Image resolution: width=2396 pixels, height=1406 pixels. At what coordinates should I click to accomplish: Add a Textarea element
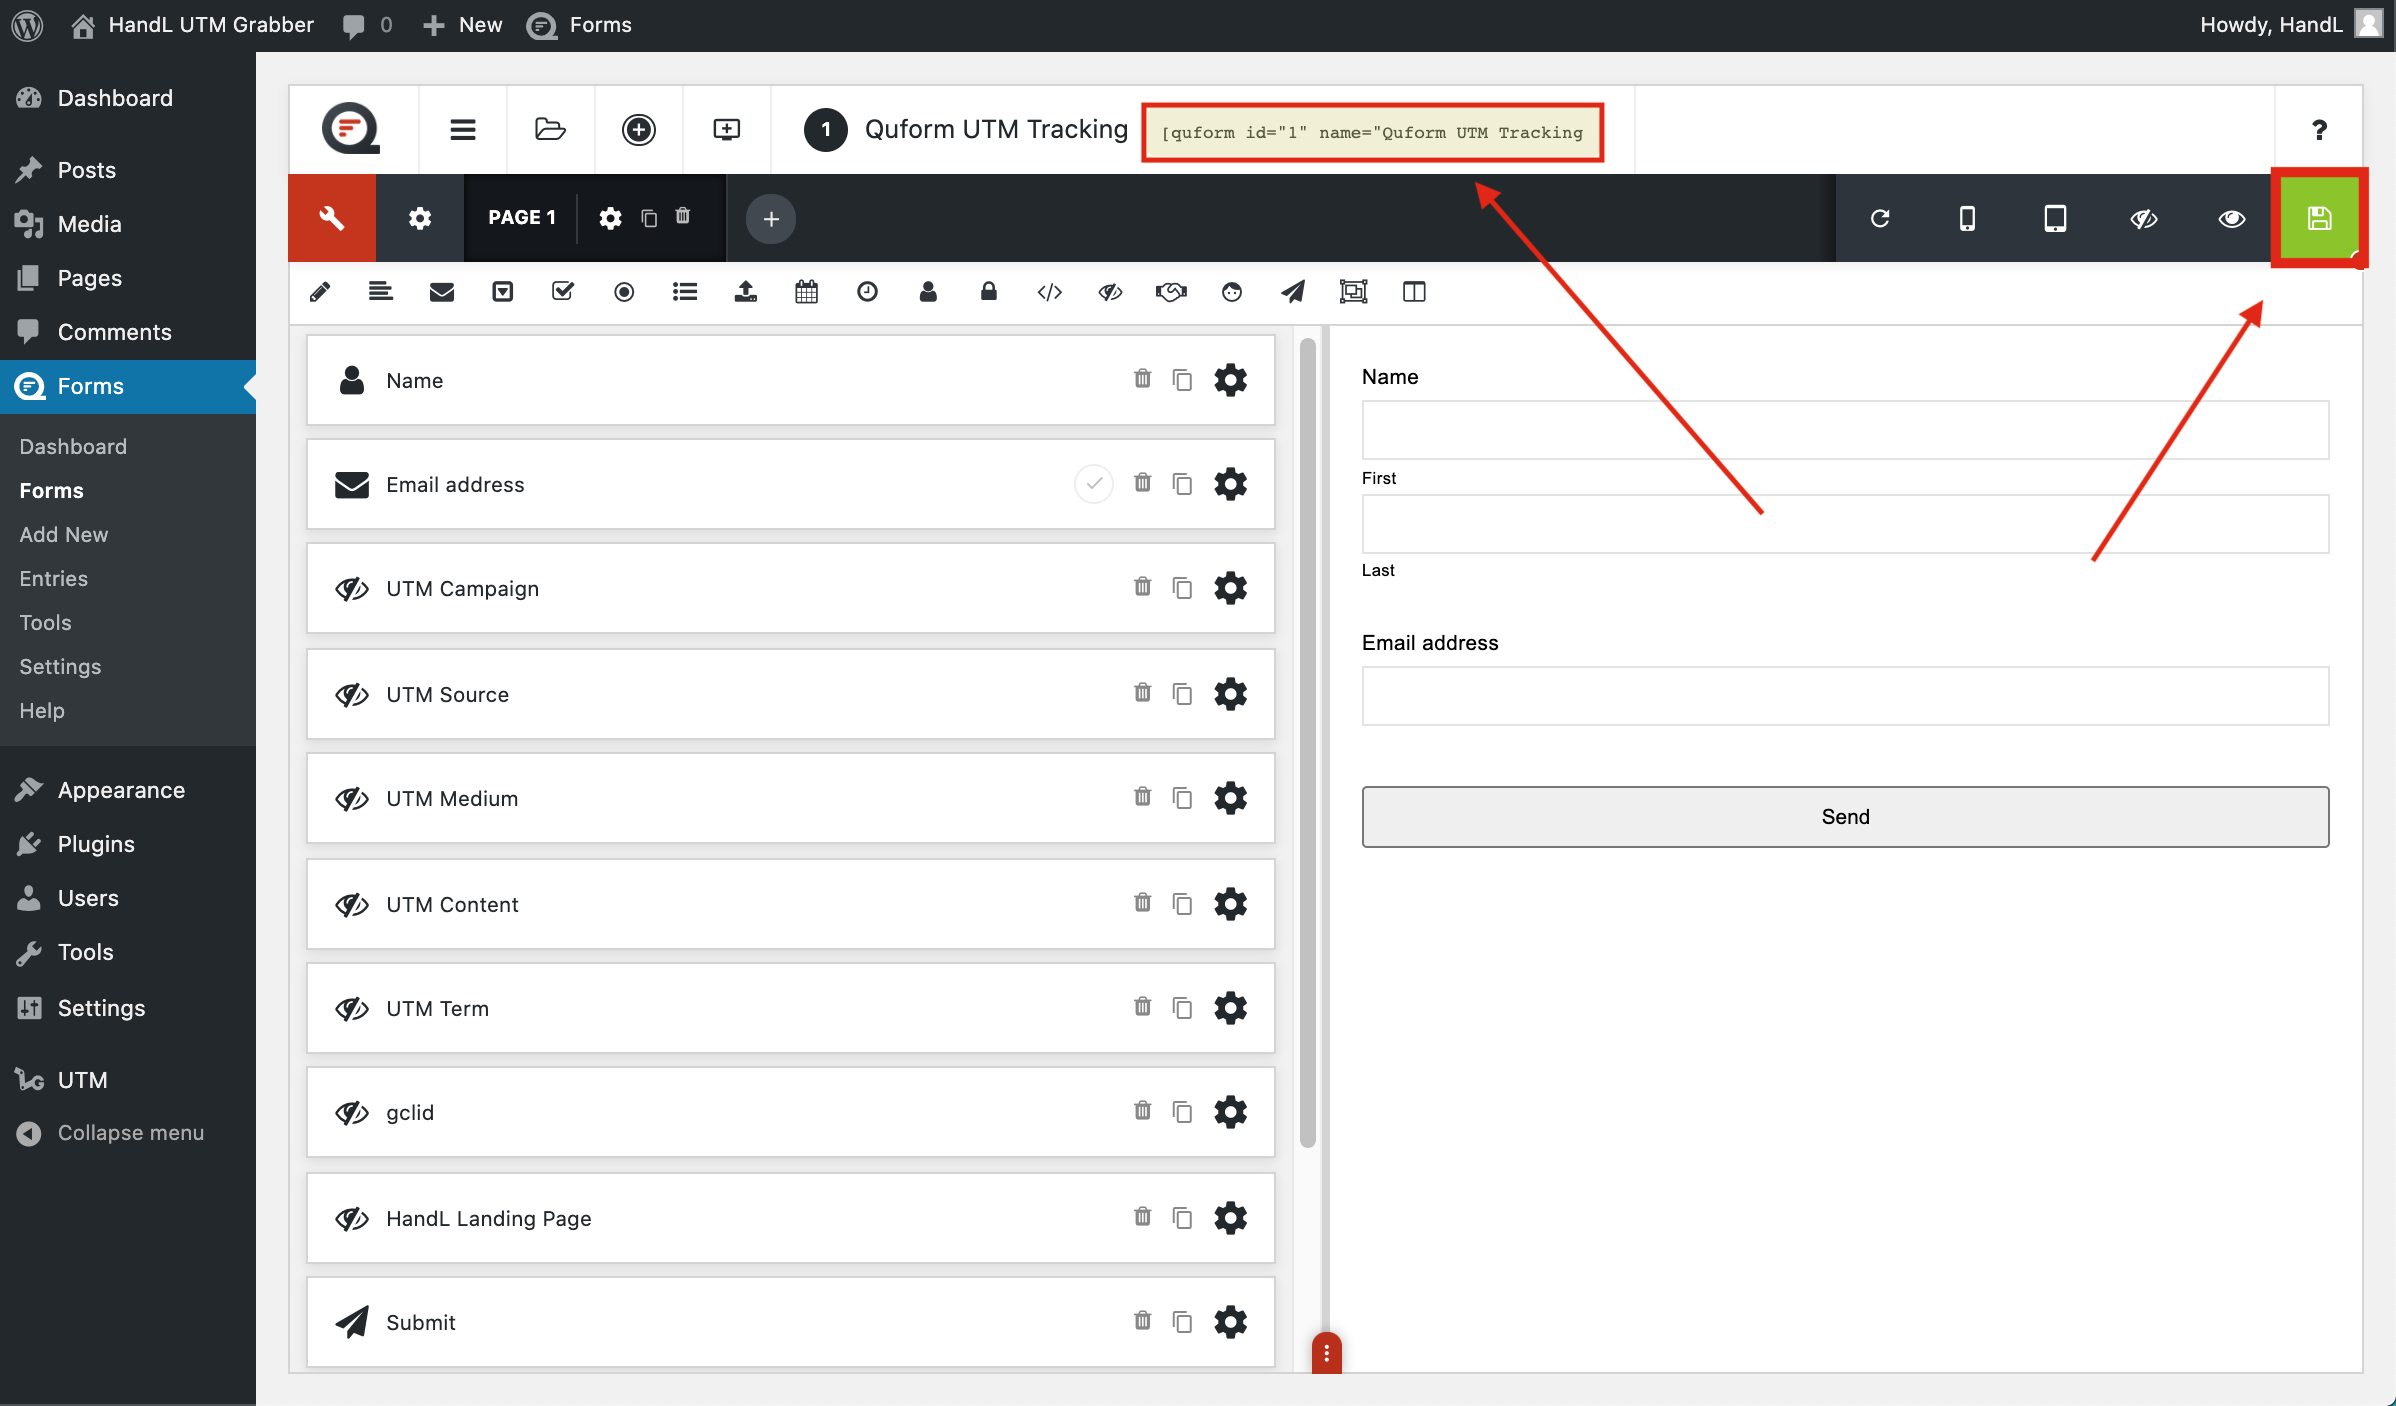click(380, 292)
